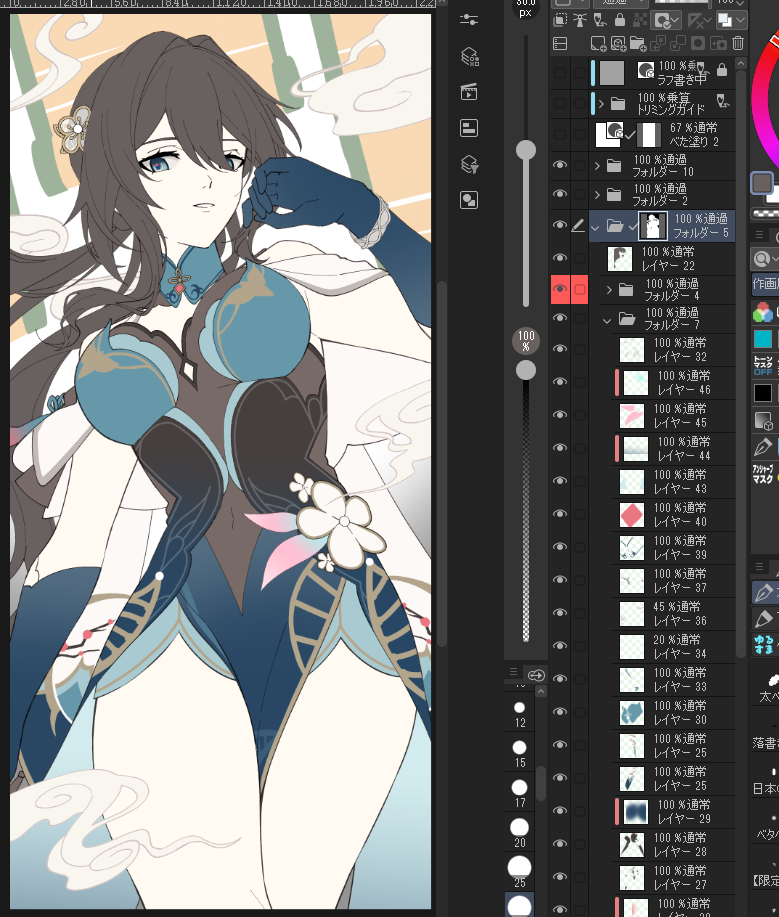
Task: Click the overlapping circles icon in the side strip
Action: [469, 200]
